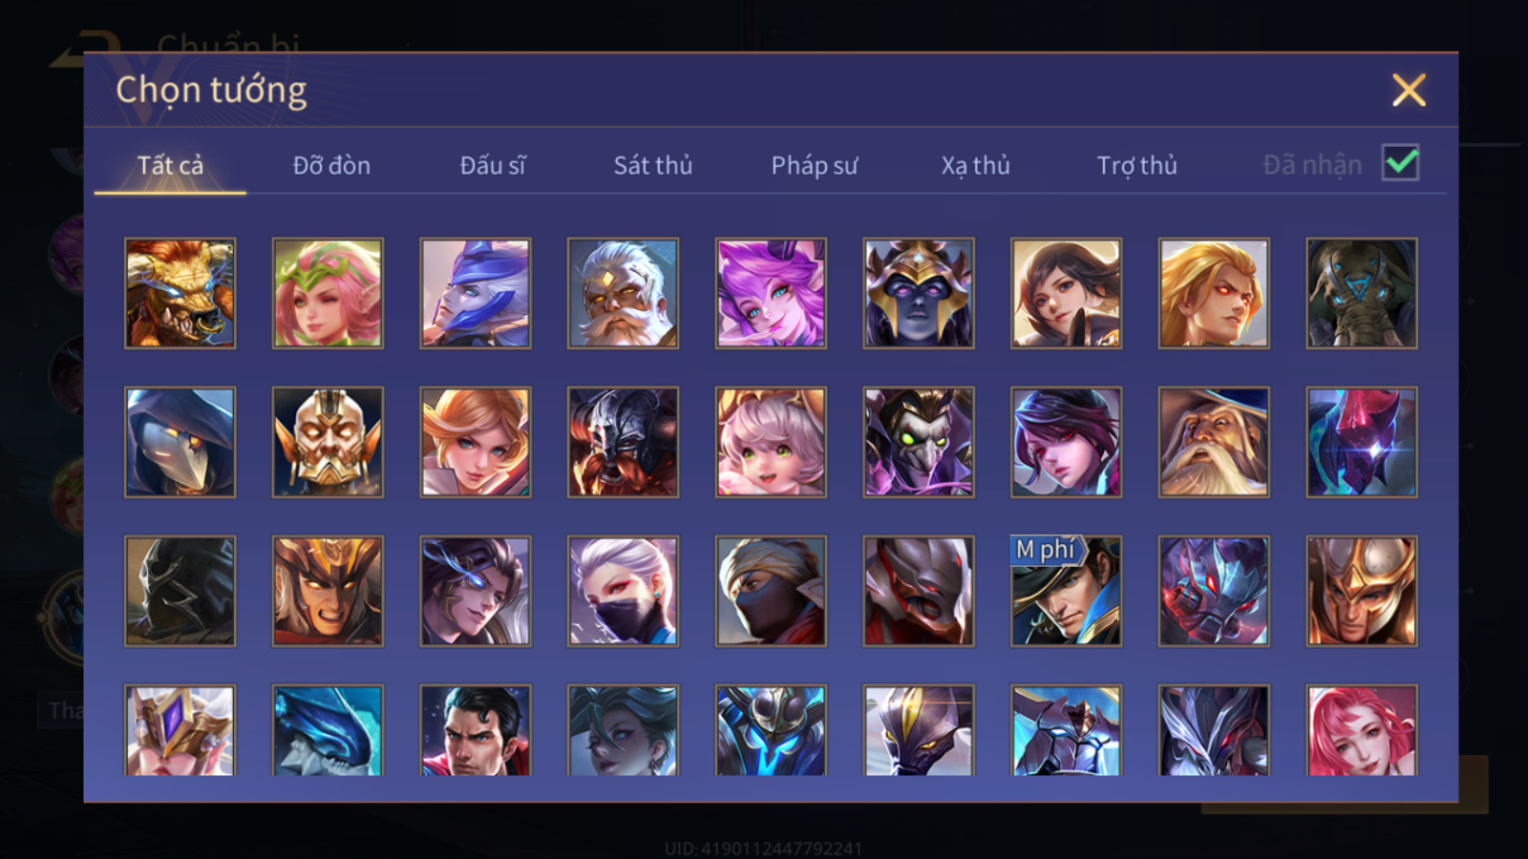Switch to the Đỡ đòn tab
This screenshot has height=859, width=1528.
(x=331, y=165)
